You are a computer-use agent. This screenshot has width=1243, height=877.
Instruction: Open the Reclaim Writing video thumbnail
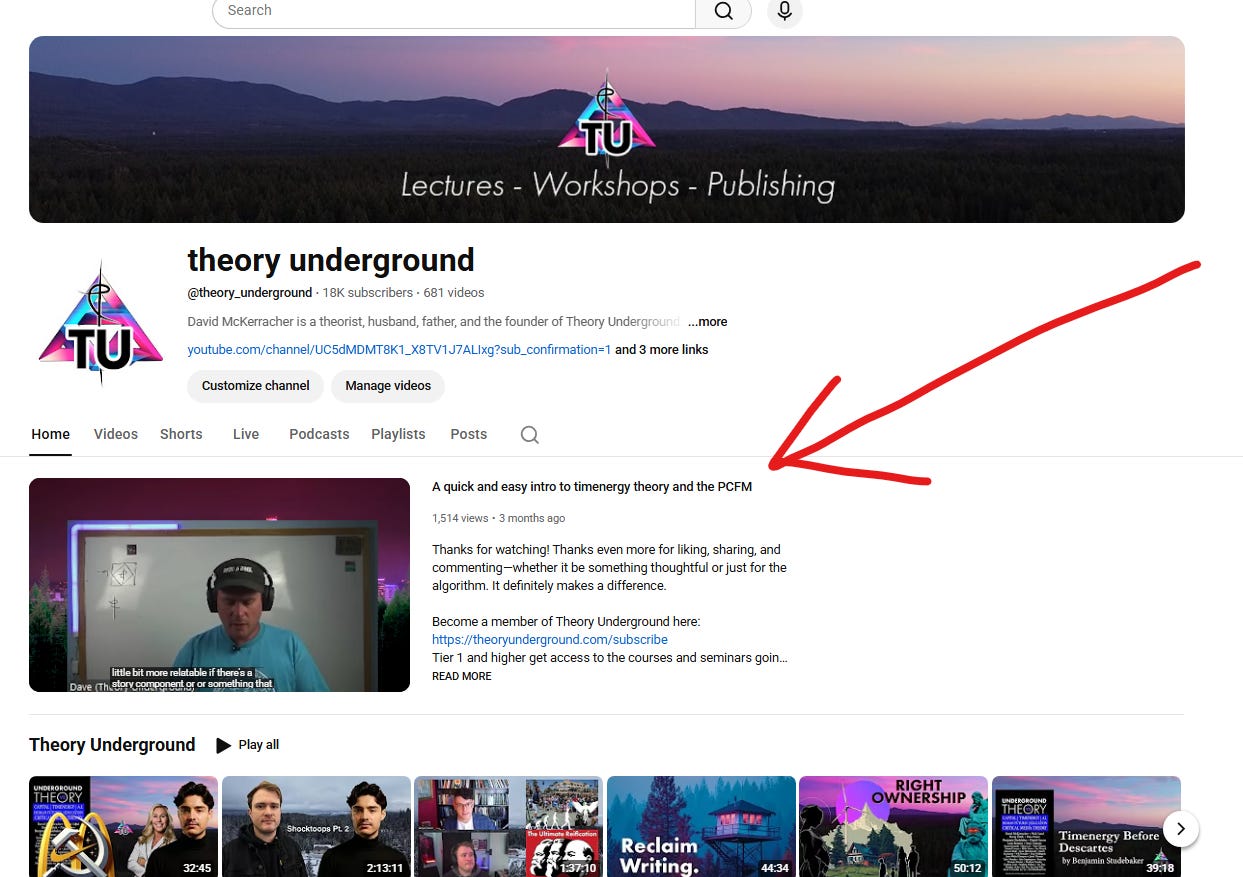(701, 826)
